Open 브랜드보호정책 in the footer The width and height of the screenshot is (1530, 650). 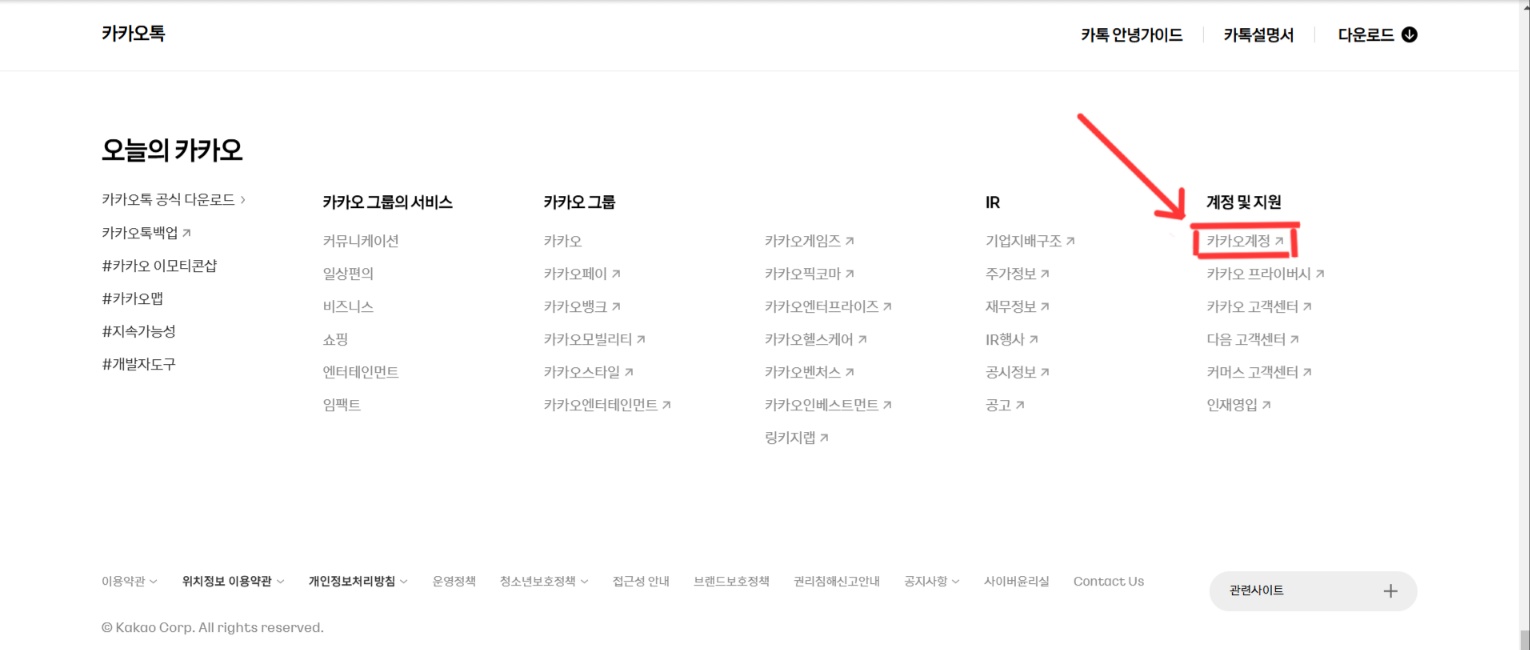click(x=732, y=581)
